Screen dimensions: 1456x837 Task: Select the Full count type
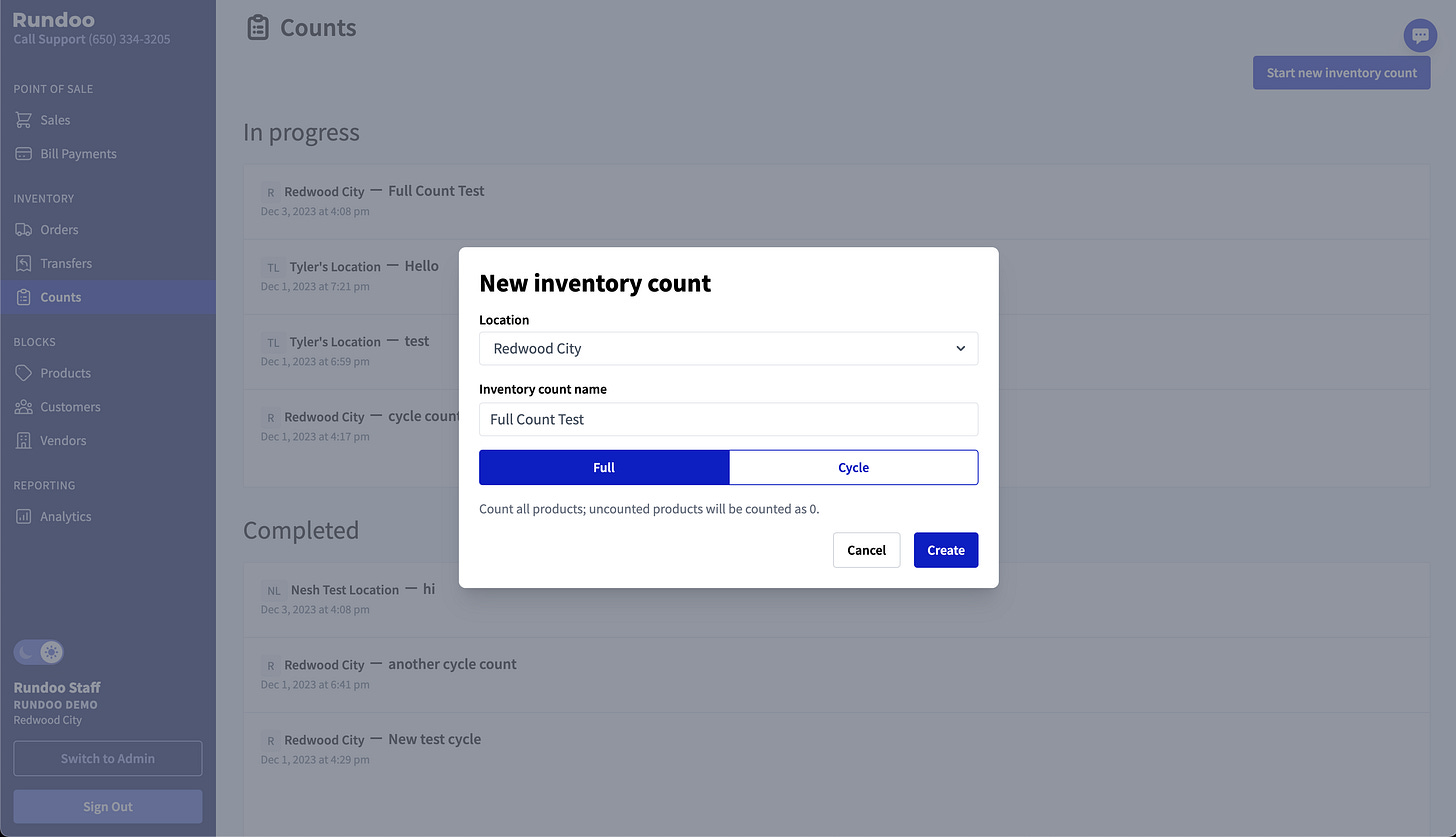pyautogui.click(x=604, y=467)
